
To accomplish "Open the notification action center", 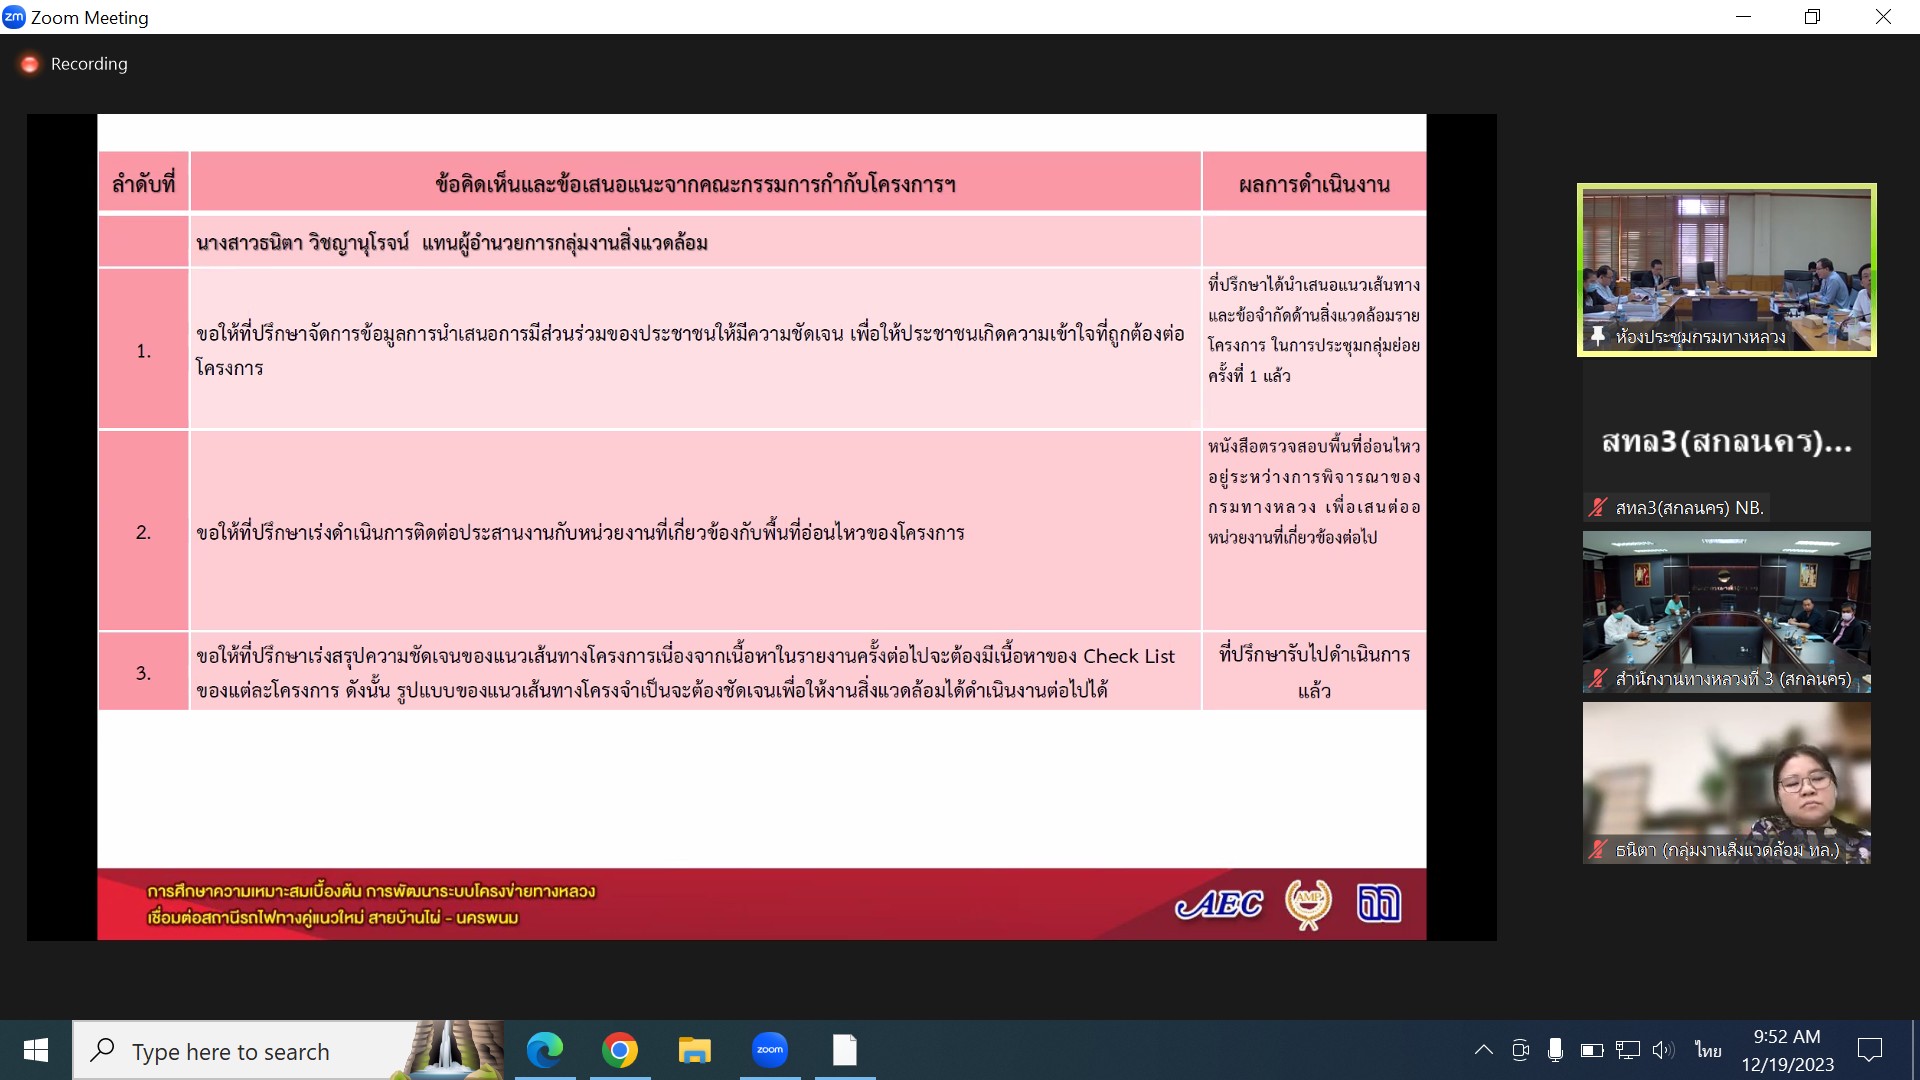I will tap(1869, 1050).
